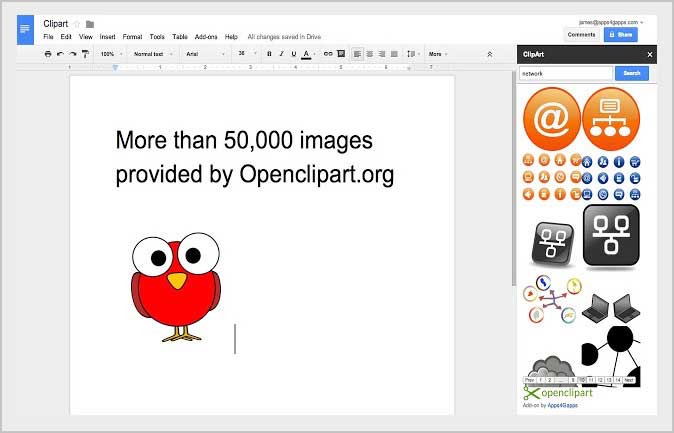674x433 pixels.
Task: Star the Clipart document
Action: [x=77, y=25]
